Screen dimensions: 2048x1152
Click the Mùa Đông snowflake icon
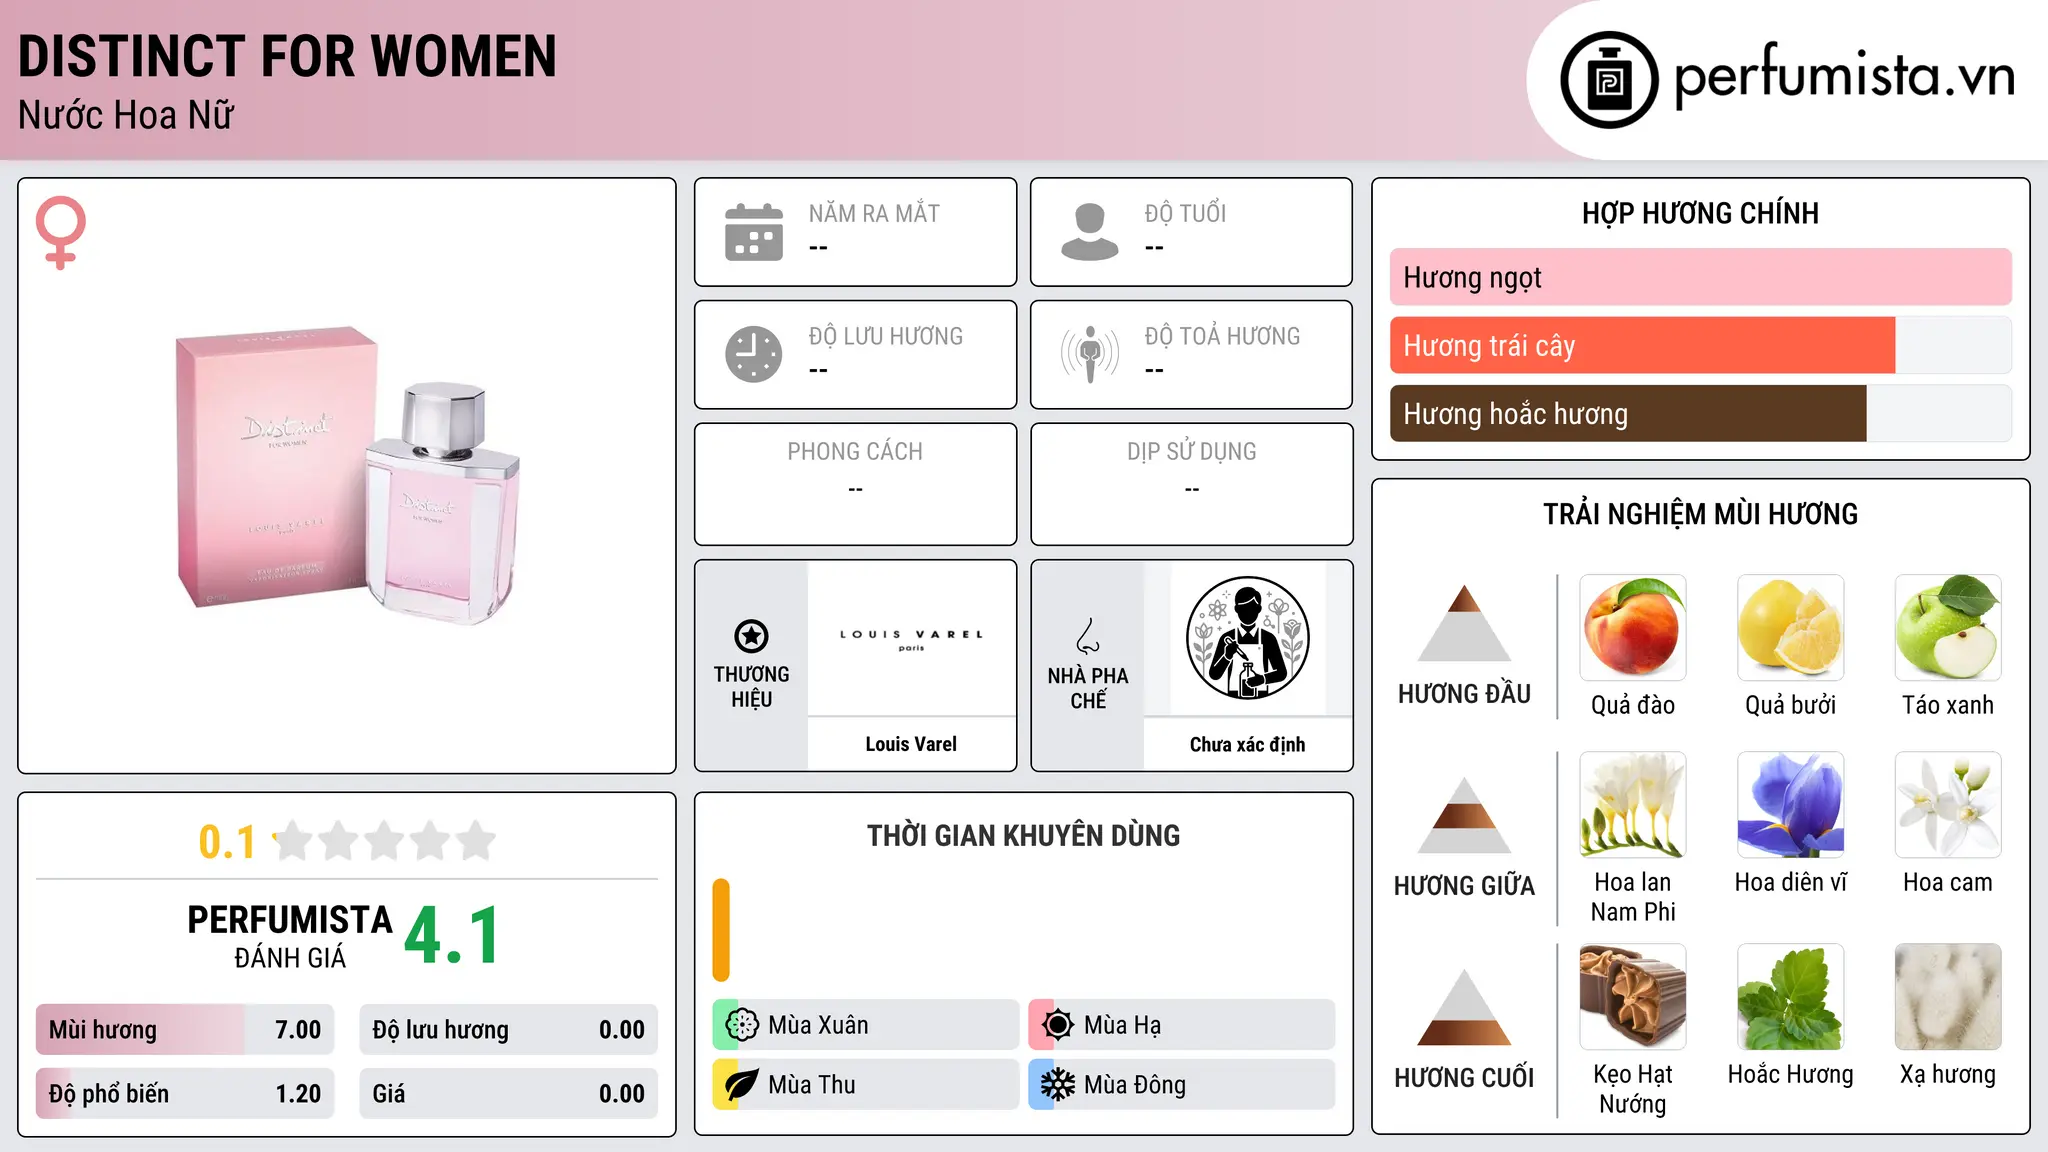1057,1085
